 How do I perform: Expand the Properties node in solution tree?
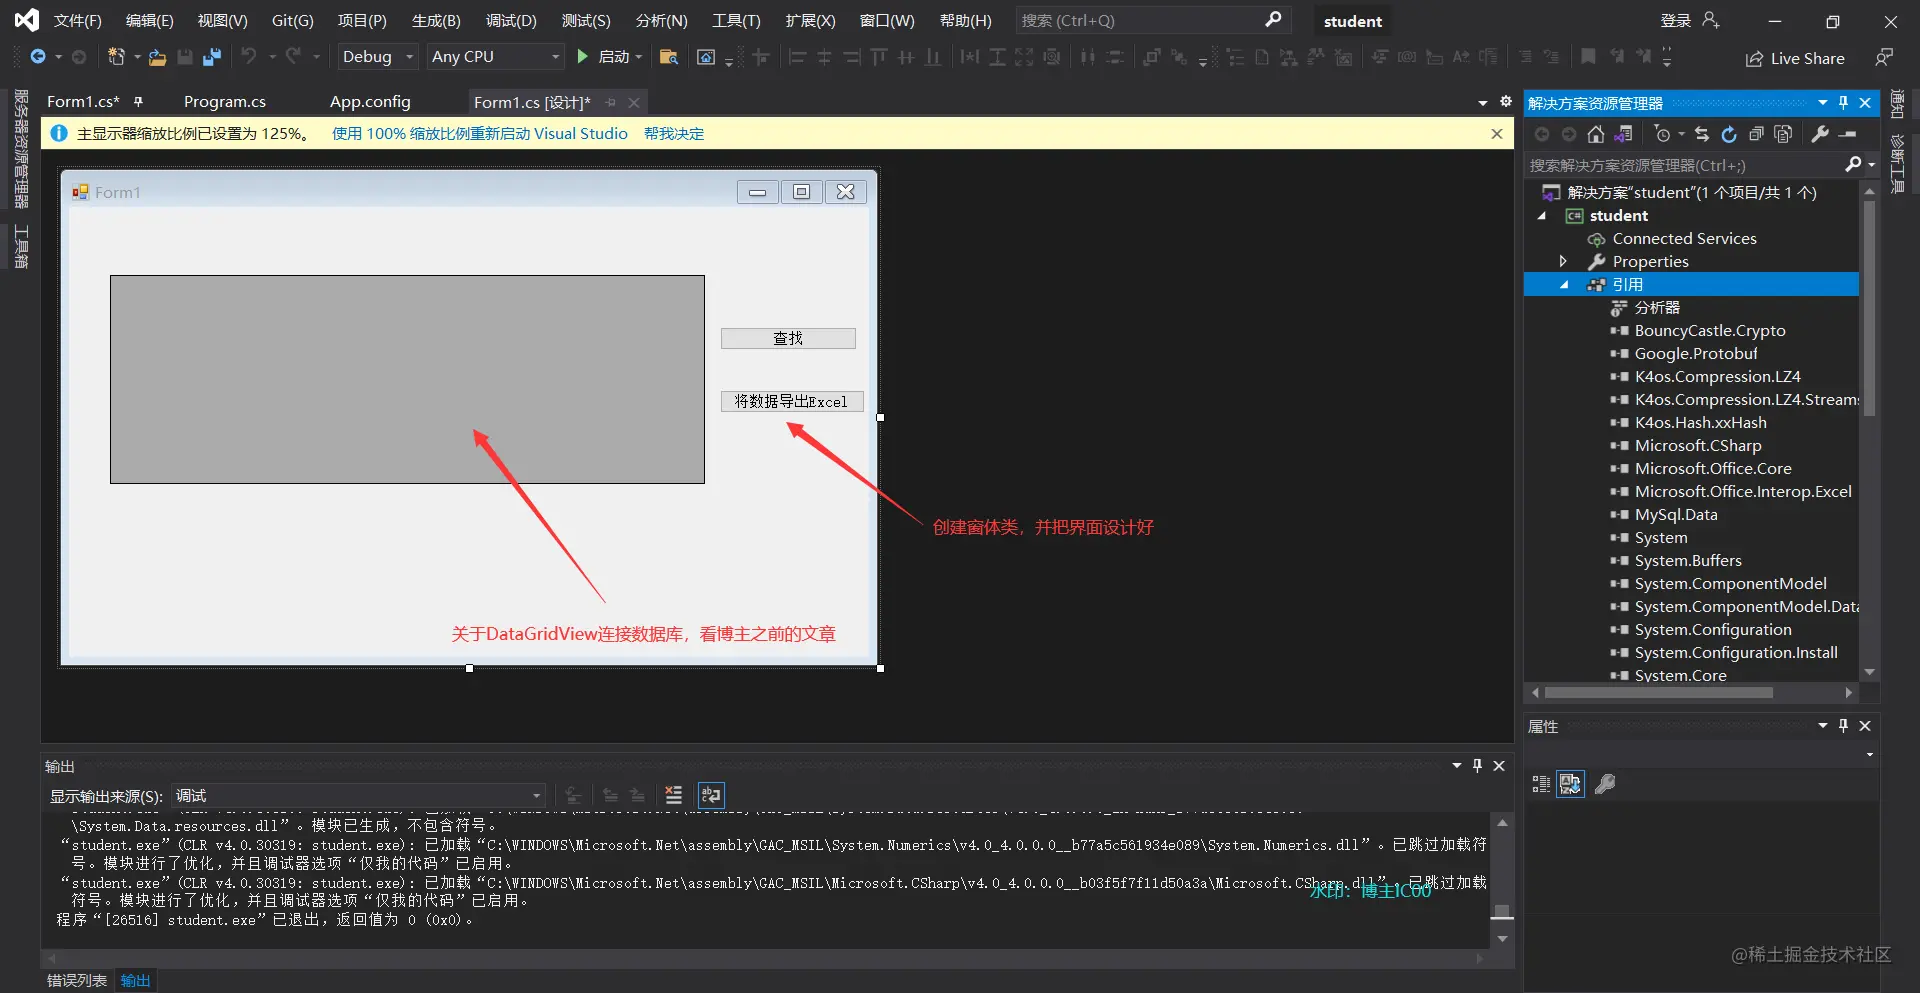point(1563,262)
